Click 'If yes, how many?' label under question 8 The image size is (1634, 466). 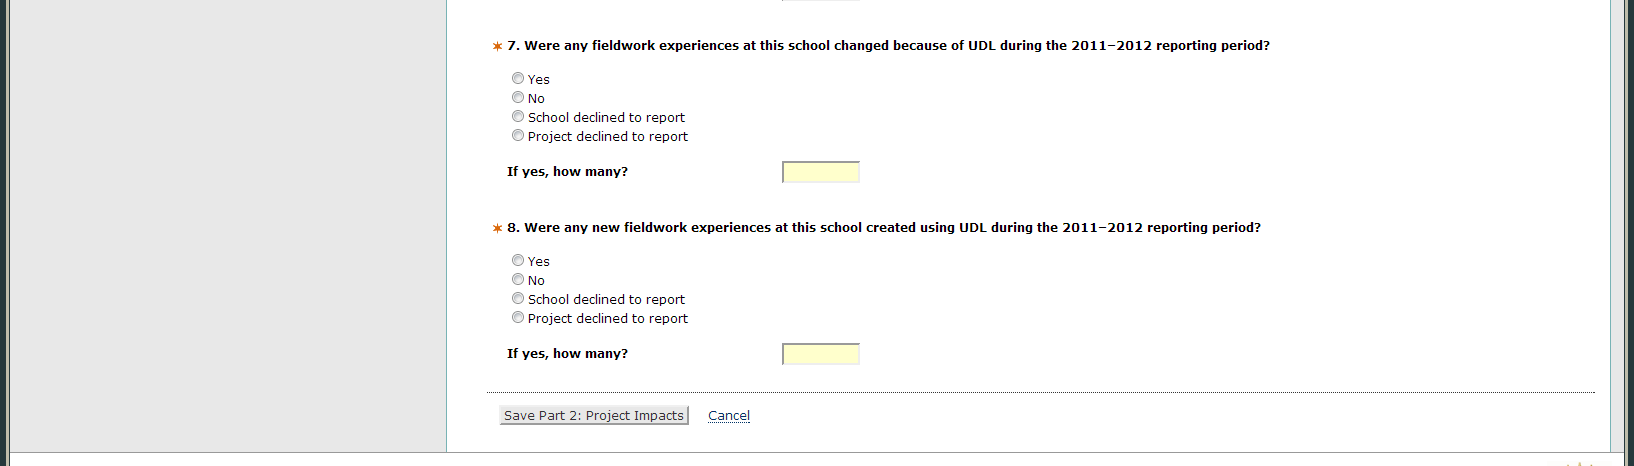tap(567, 354)
